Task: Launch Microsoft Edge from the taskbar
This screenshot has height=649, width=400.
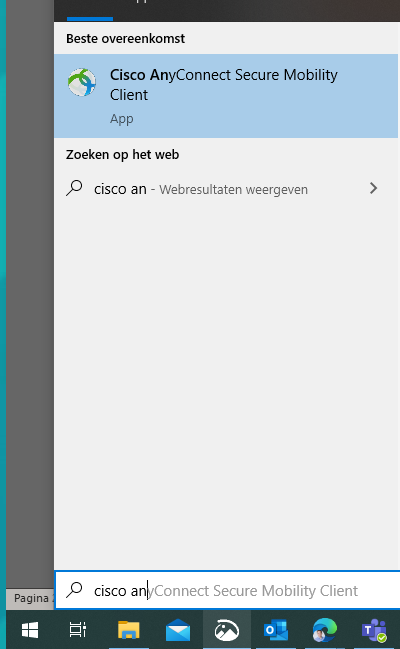Action: pos(325,630)
